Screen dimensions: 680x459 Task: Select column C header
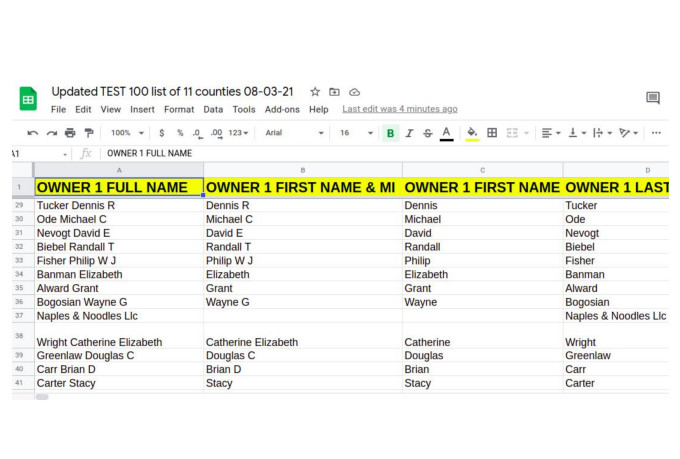pyautogui.click(x=483, y=170)
